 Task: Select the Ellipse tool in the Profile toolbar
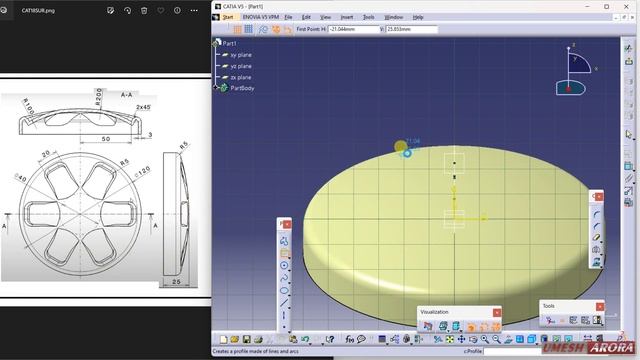coord(284,291)
